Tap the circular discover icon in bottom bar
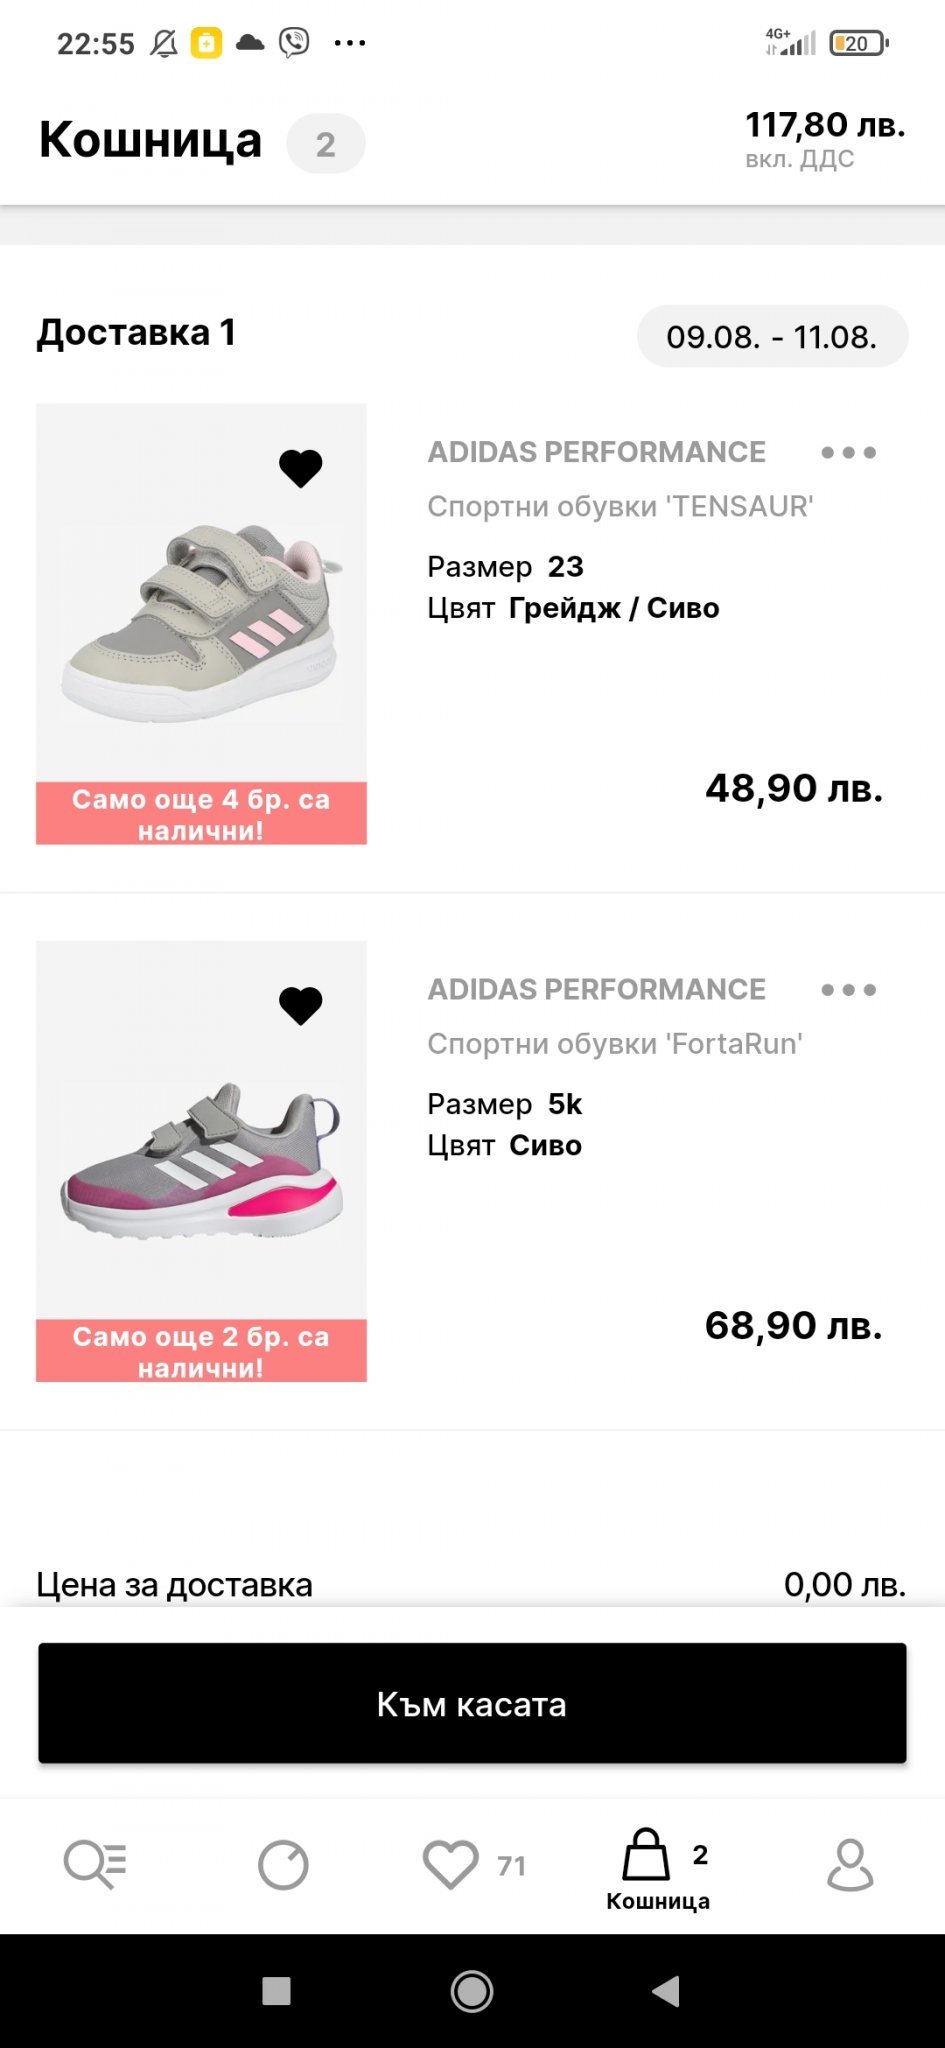 tap(283, 1865)
